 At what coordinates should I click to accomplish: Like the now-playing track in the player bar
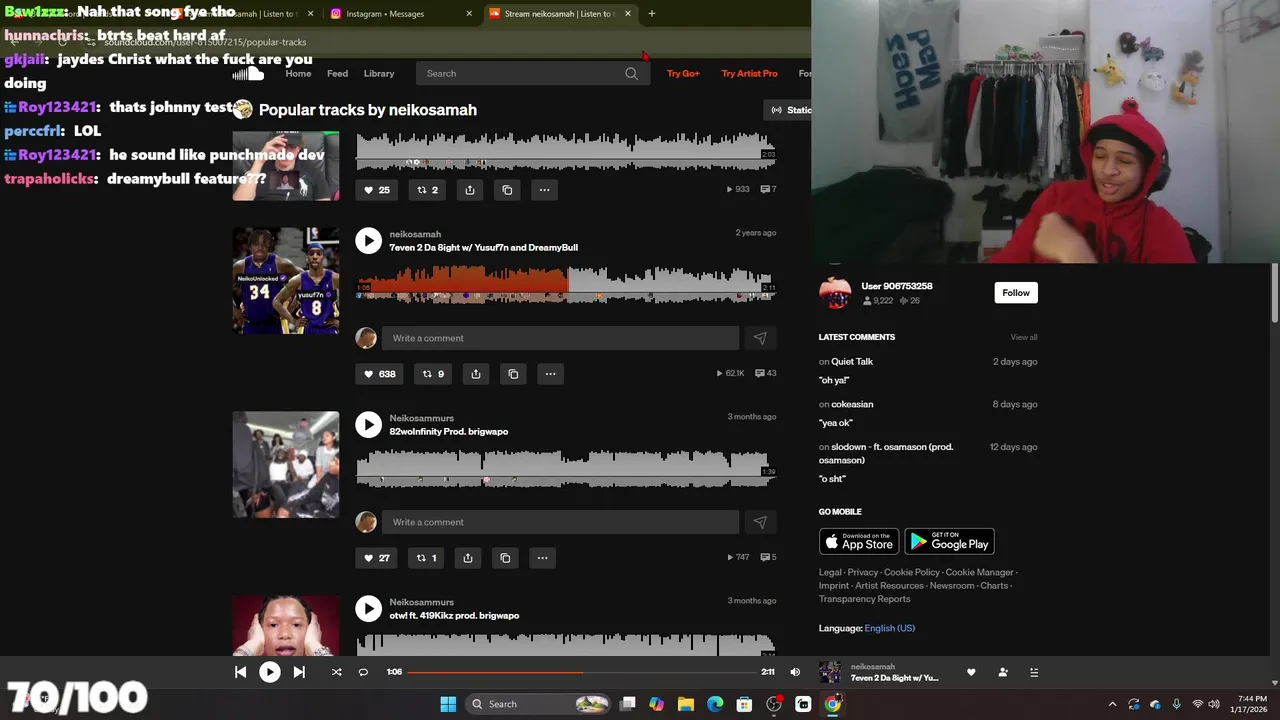coord(971,672)
